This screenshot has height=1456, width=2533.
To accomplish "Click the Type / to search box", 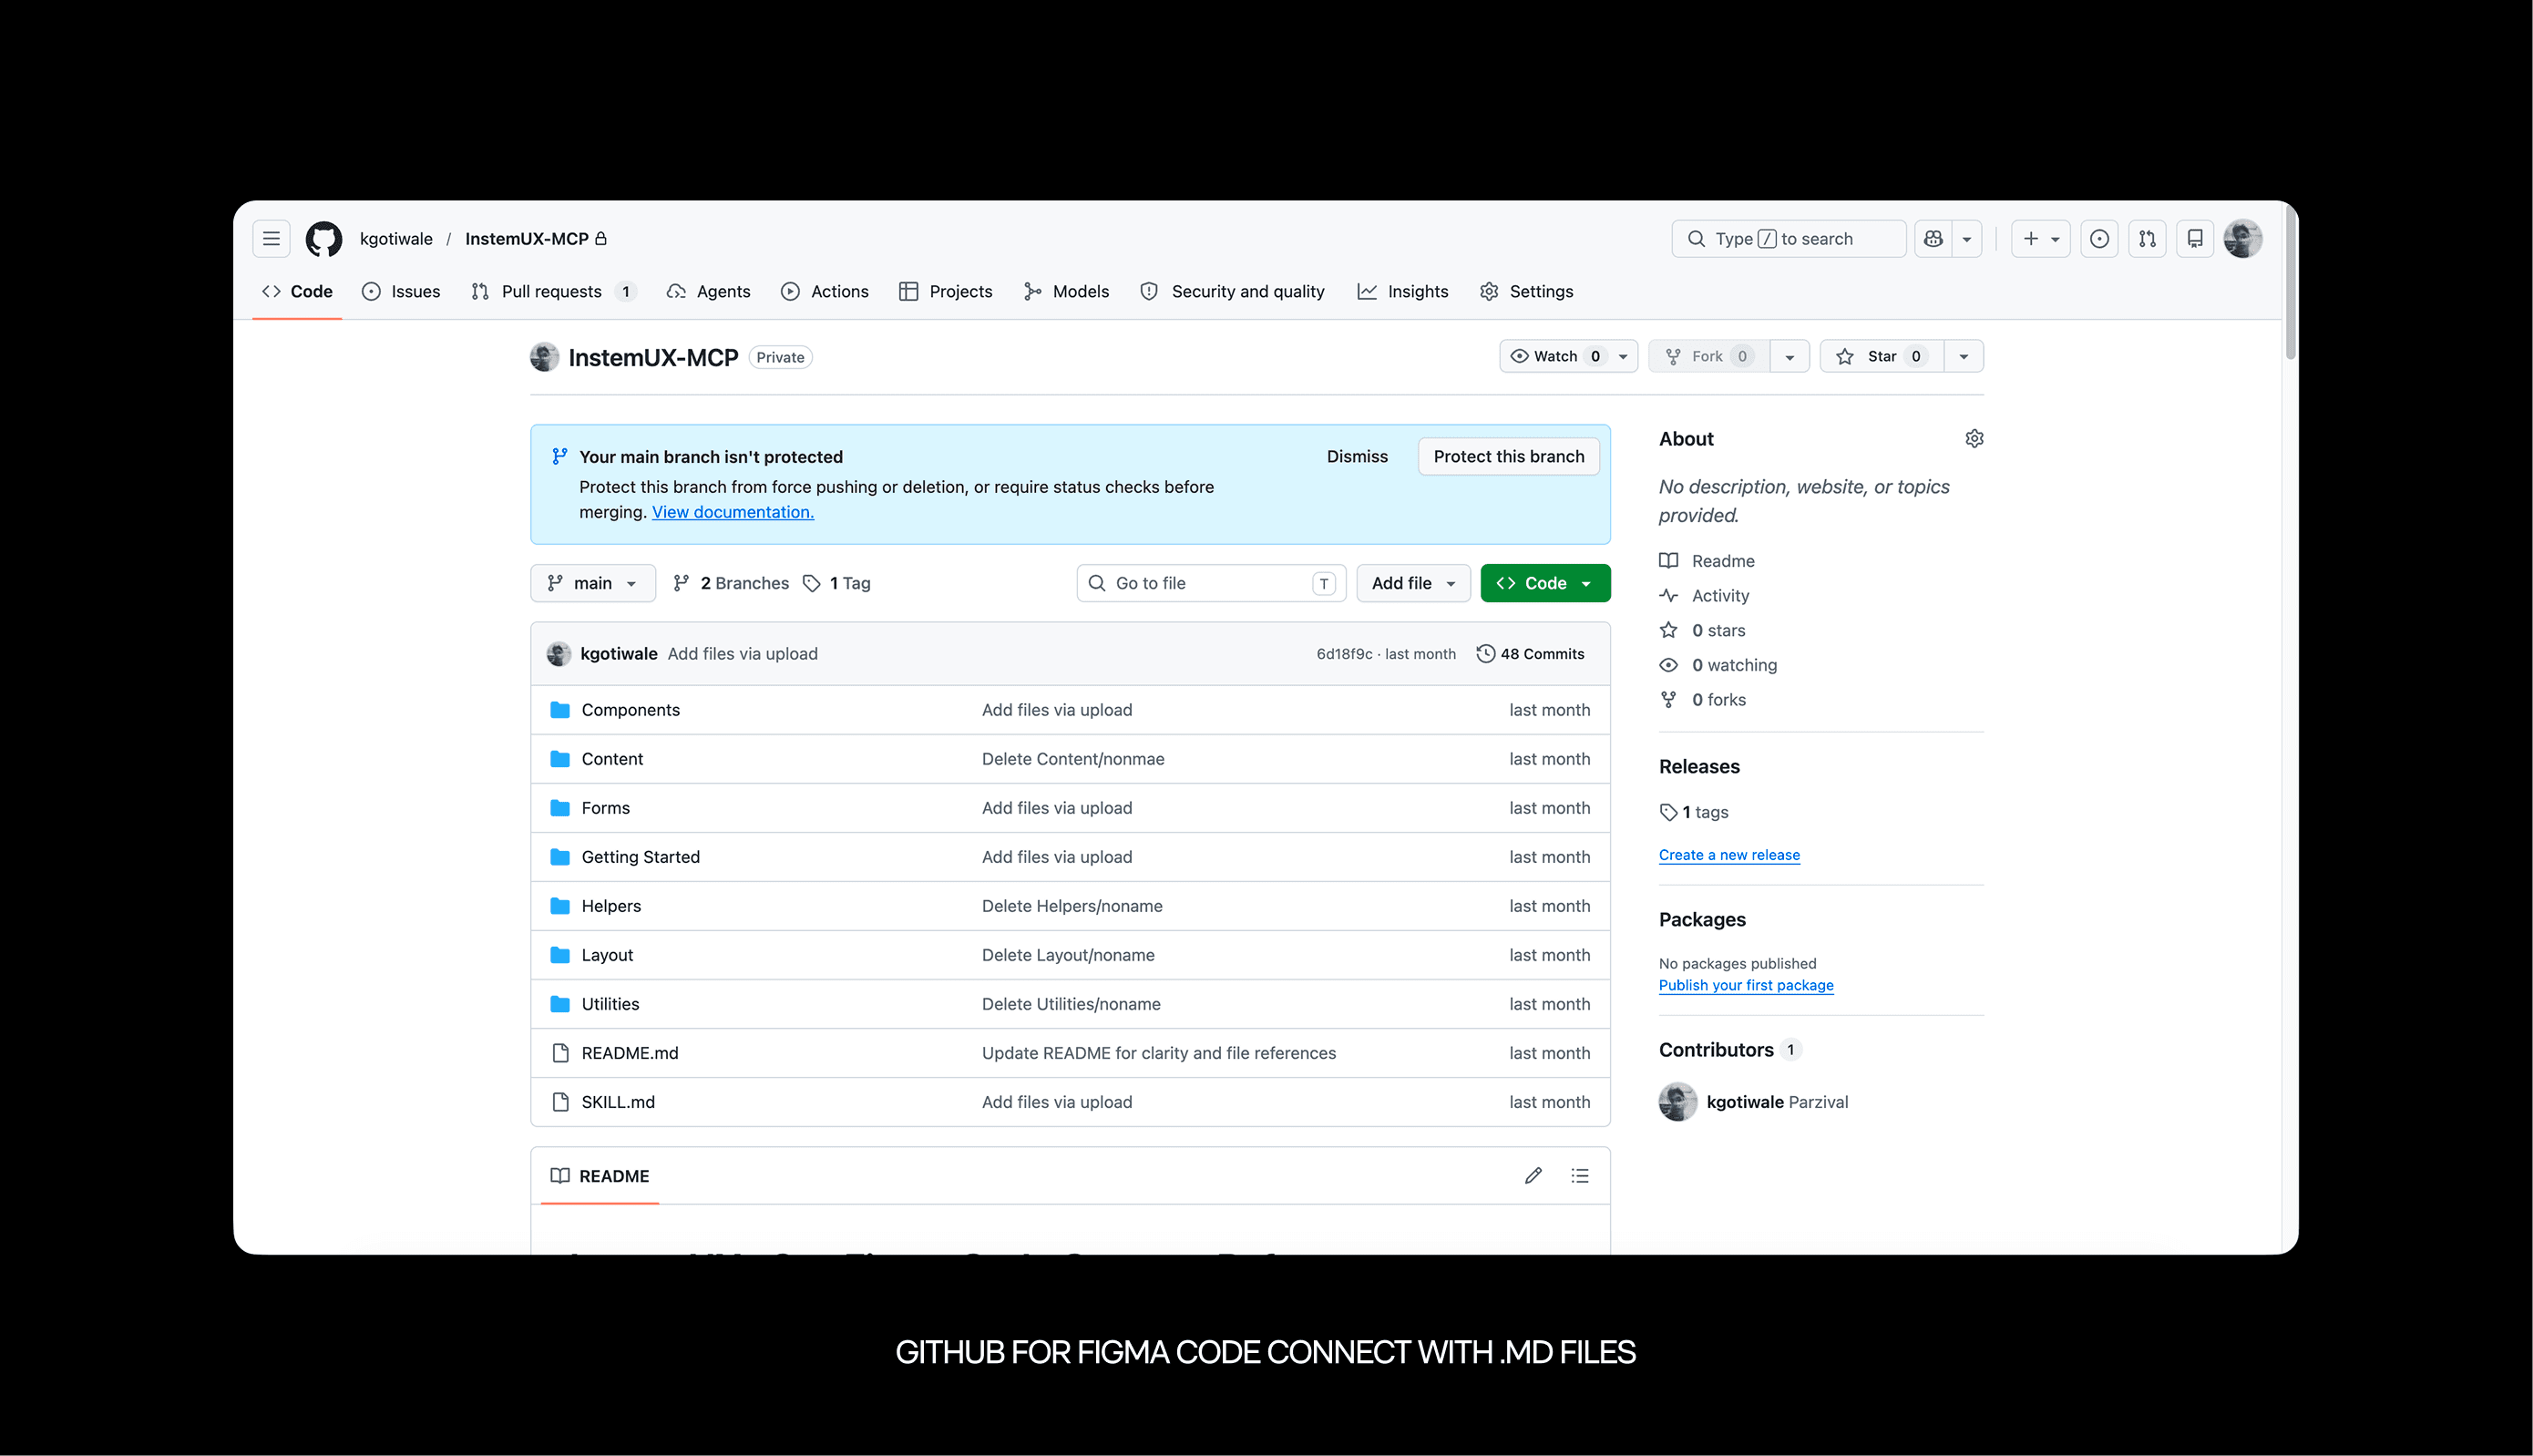I will [x=1789, y=239].
